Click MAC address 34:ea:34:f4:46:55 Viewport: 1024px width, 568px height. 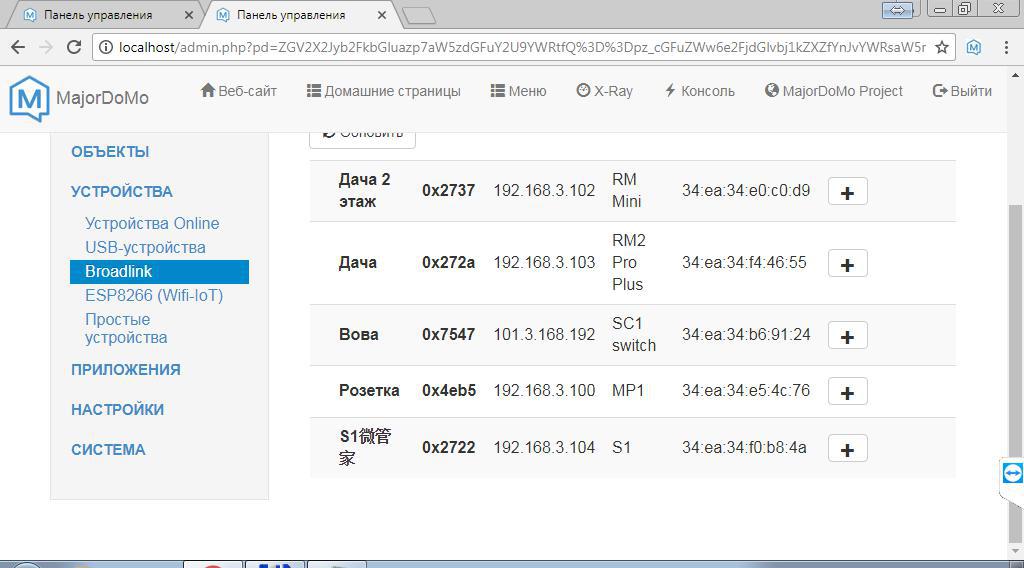[744, 262]
